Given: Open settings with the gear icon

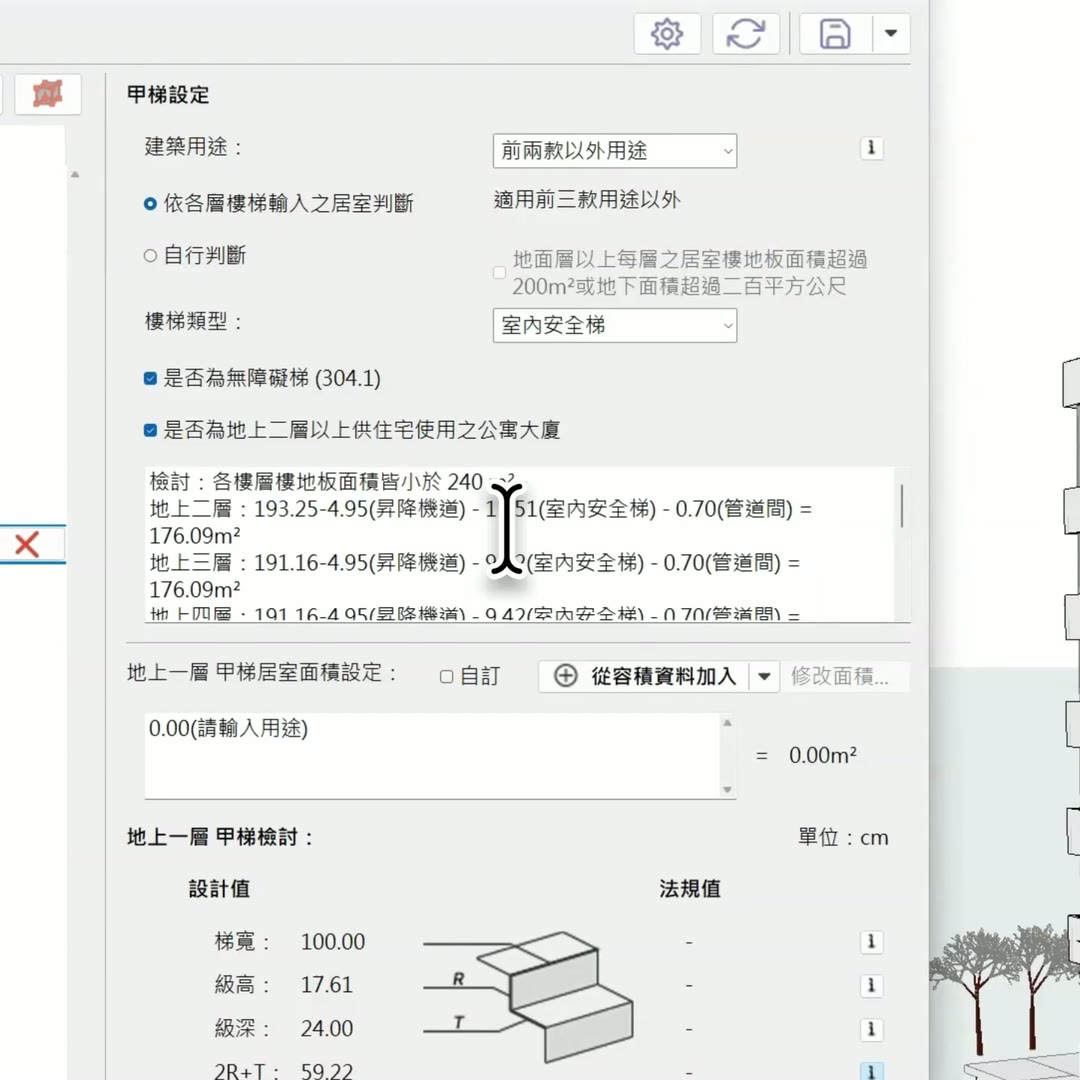Looking at the screenshot, I should [667, 34].
